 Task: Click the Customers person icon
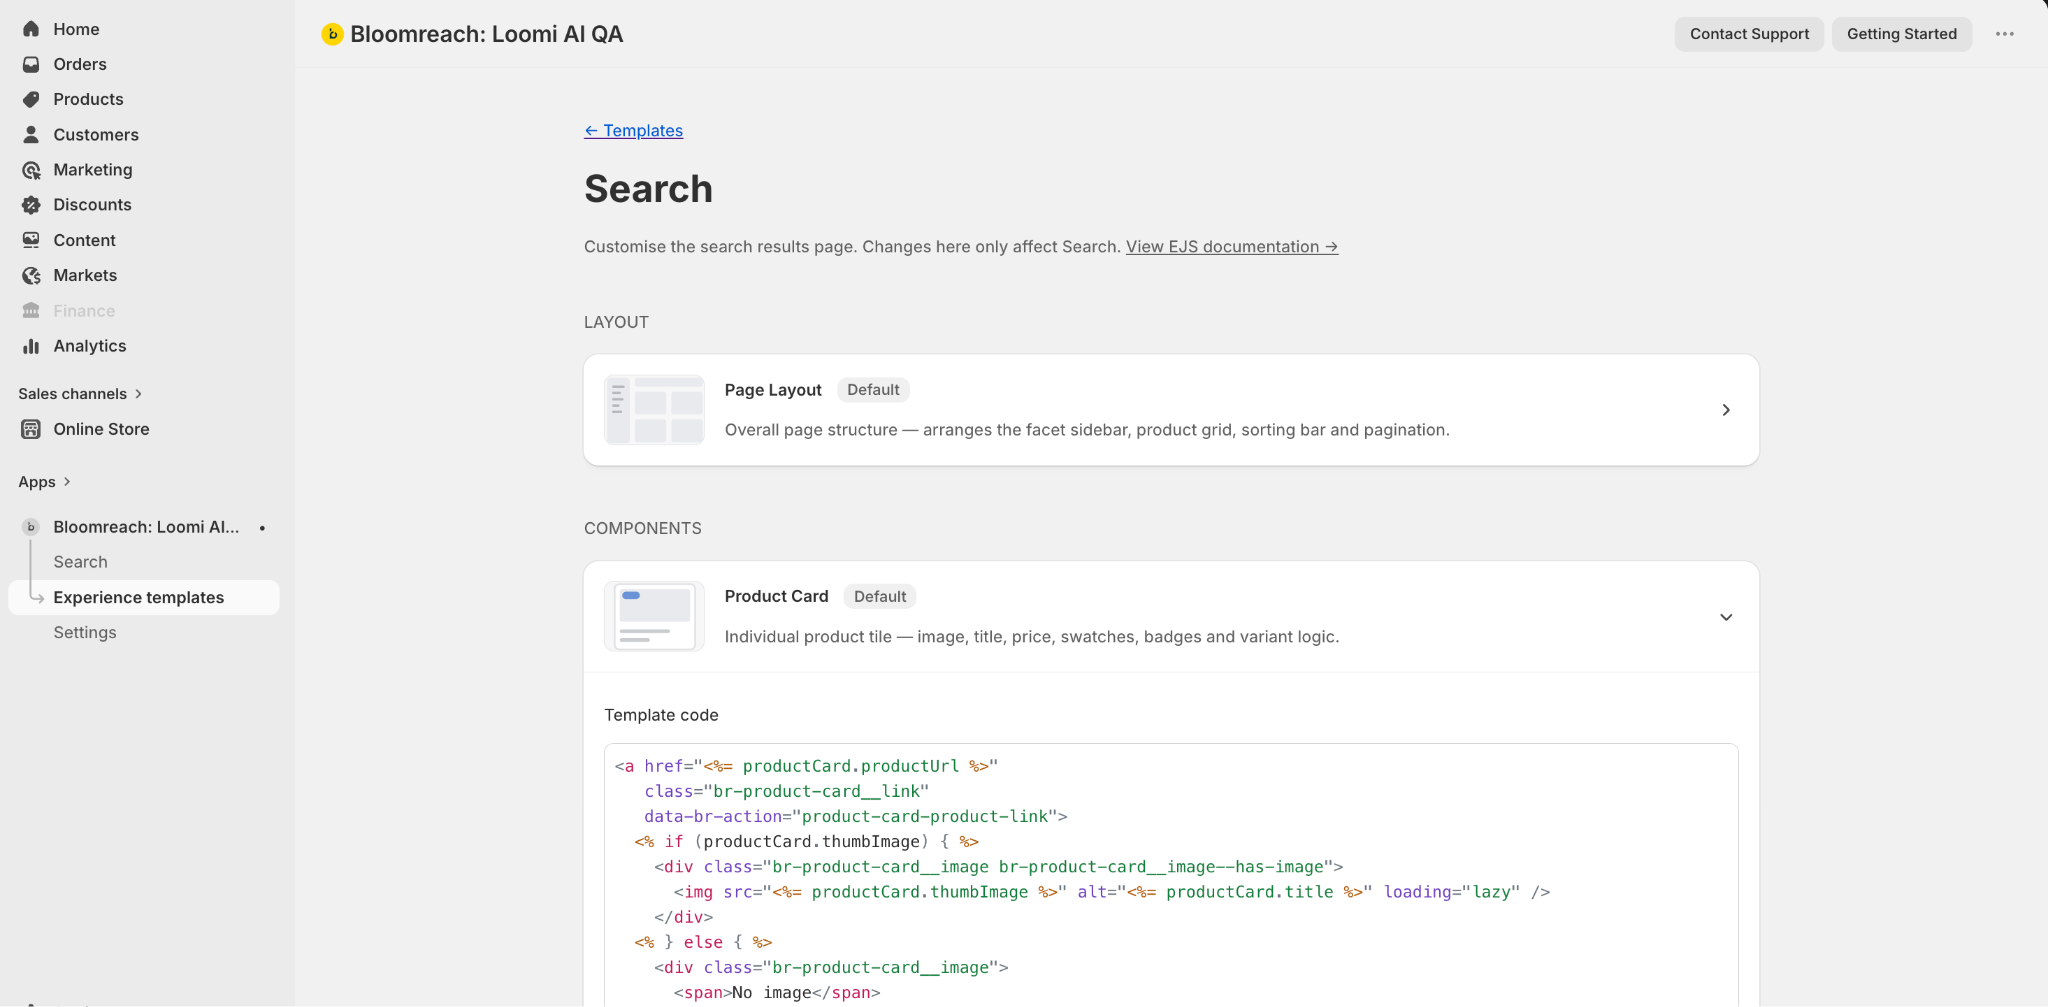[31, 134]
